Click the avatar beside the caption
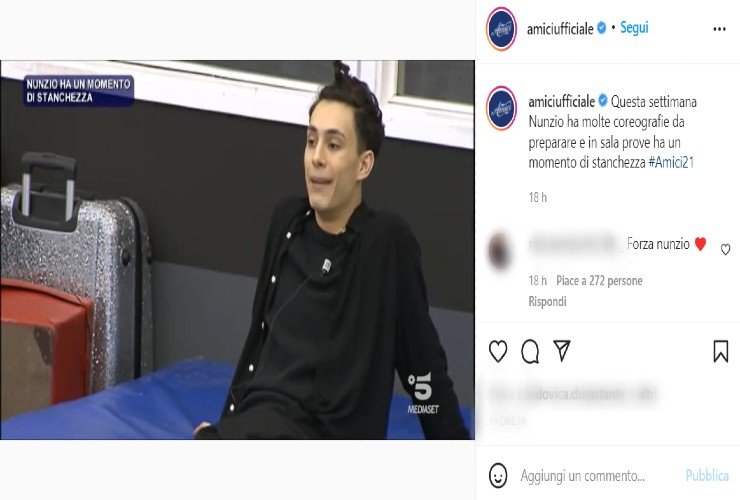The image size is (740, 500). click(x=501, y=108)
